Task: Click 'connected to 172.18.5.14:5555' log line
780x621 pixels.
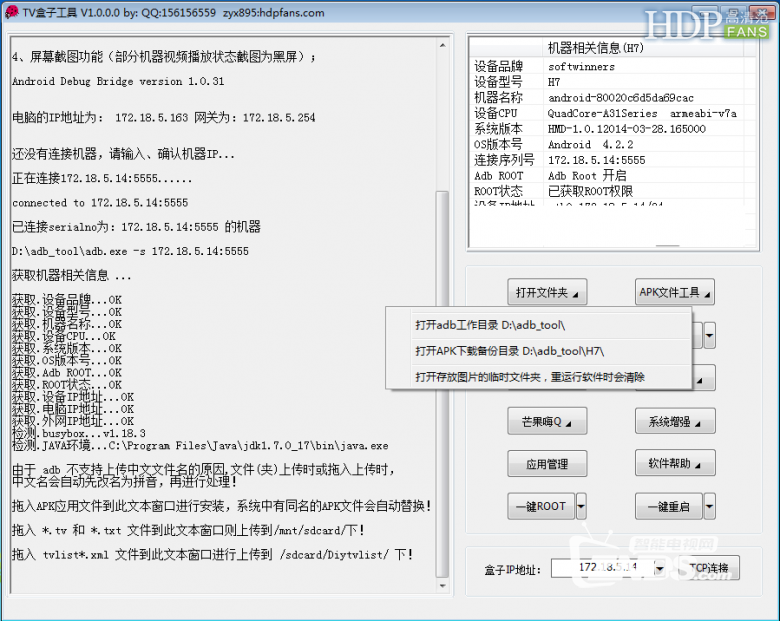Action: 100,203
